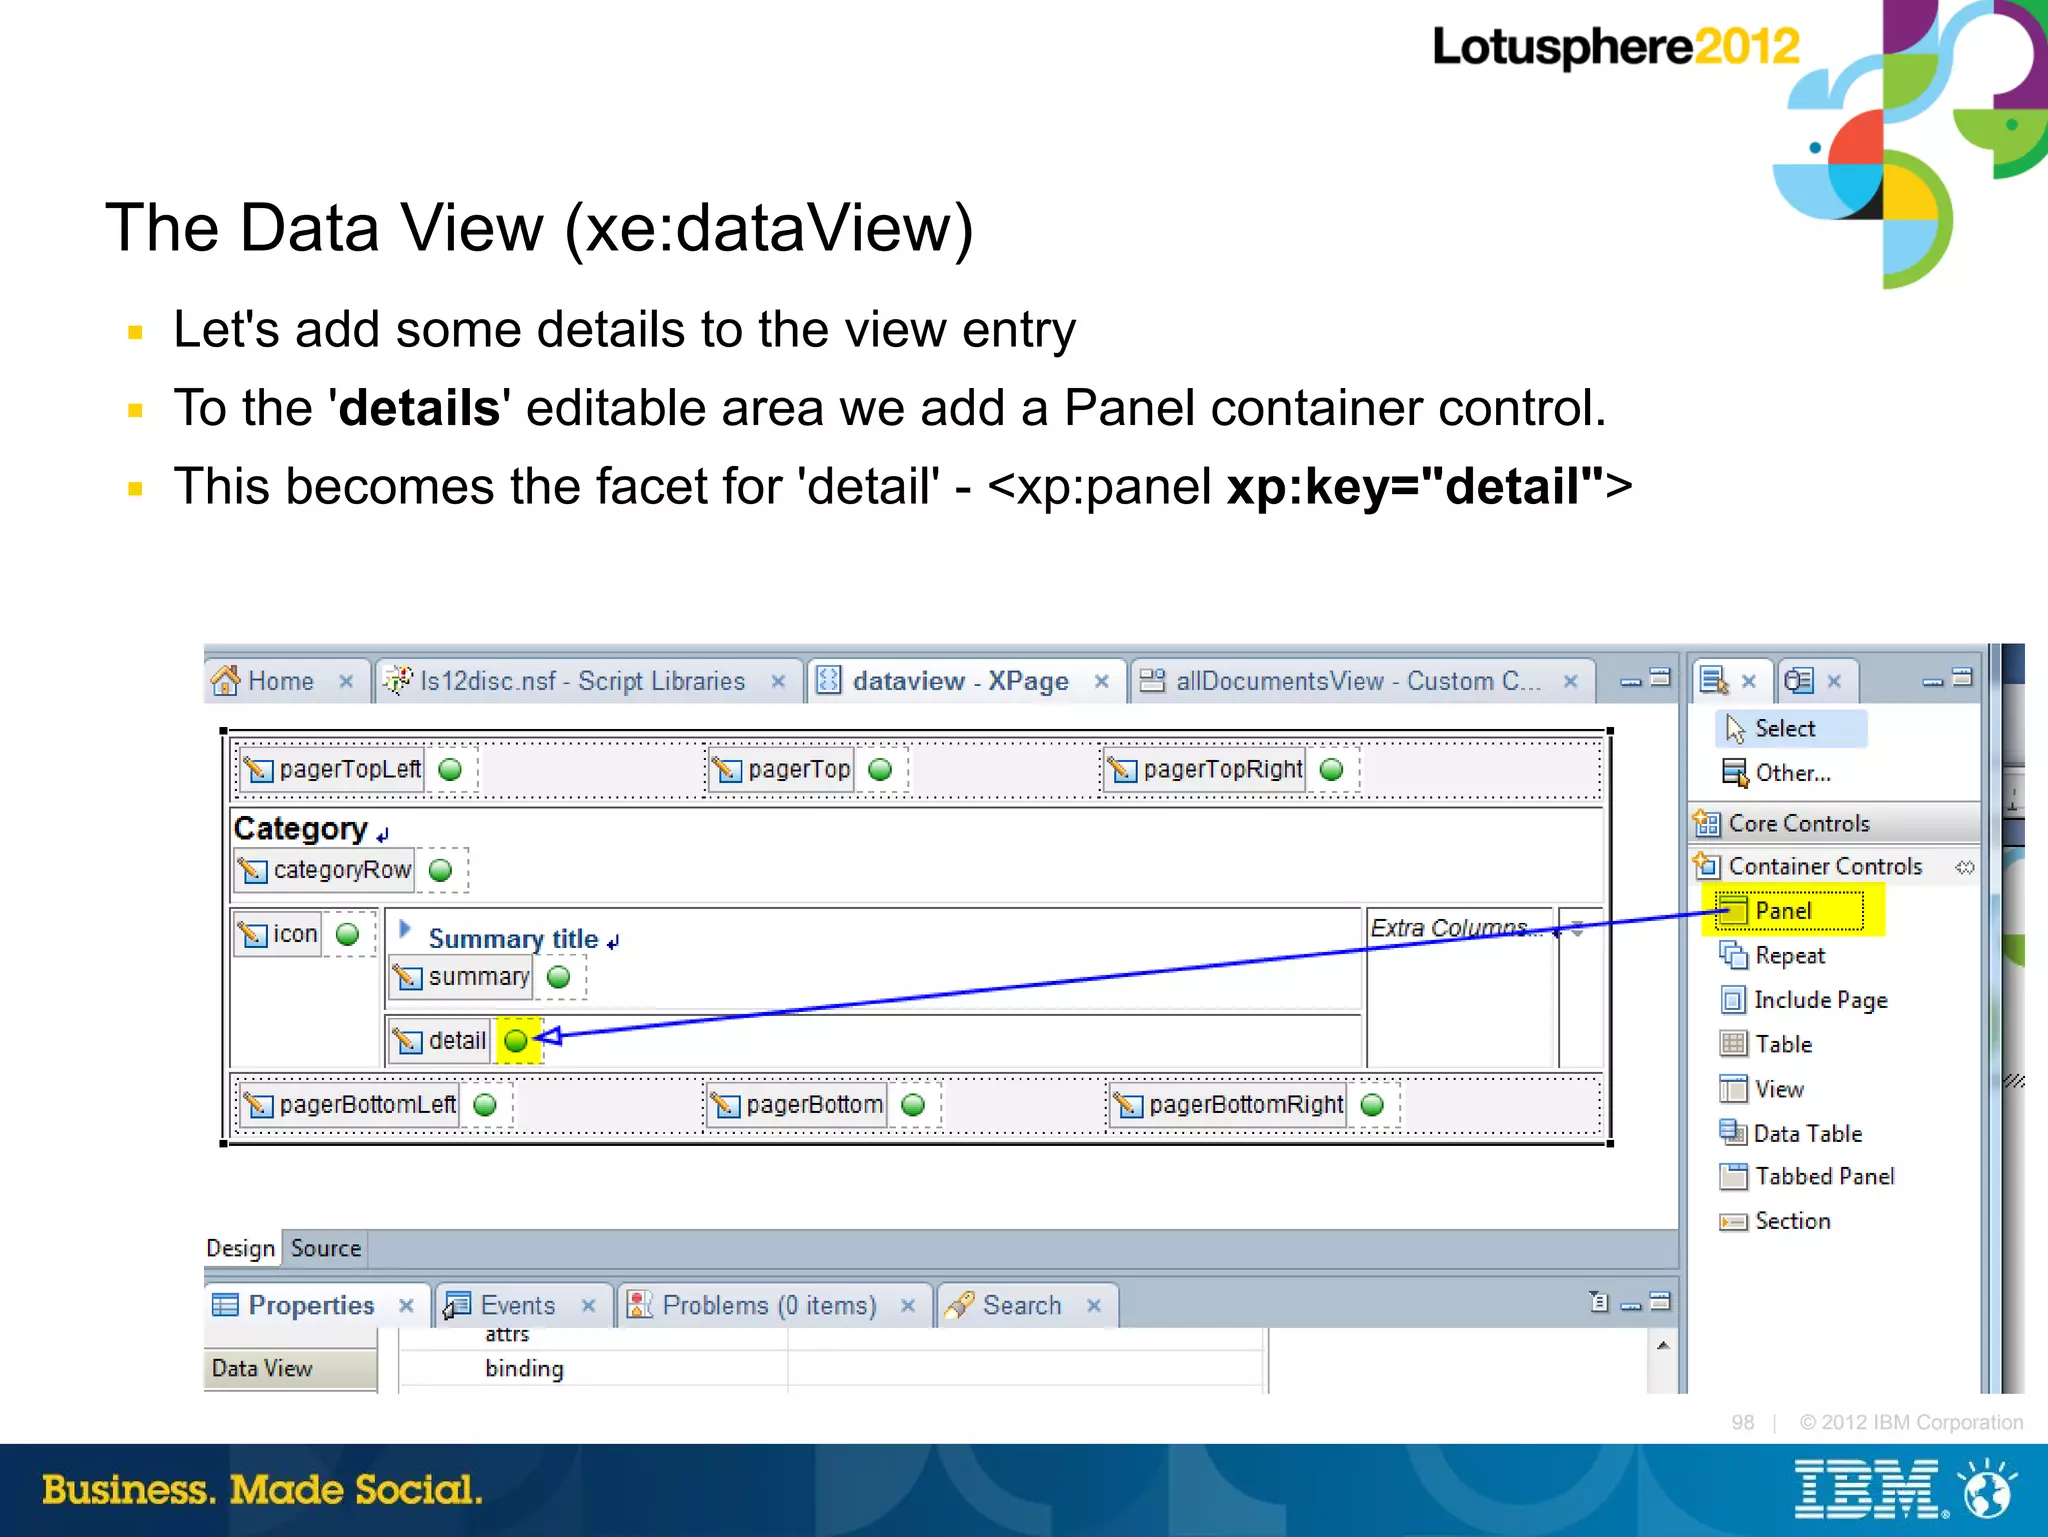Click green circle beside pagerBottom
The image size is (2048, 1537).
(x=913, y=1105)
